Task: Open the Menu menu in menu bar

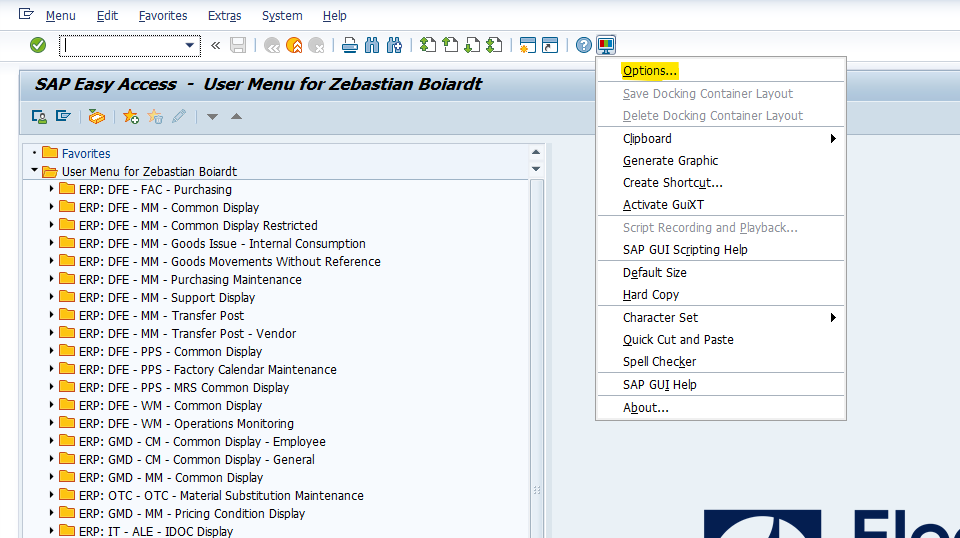Action: (61, 16)
